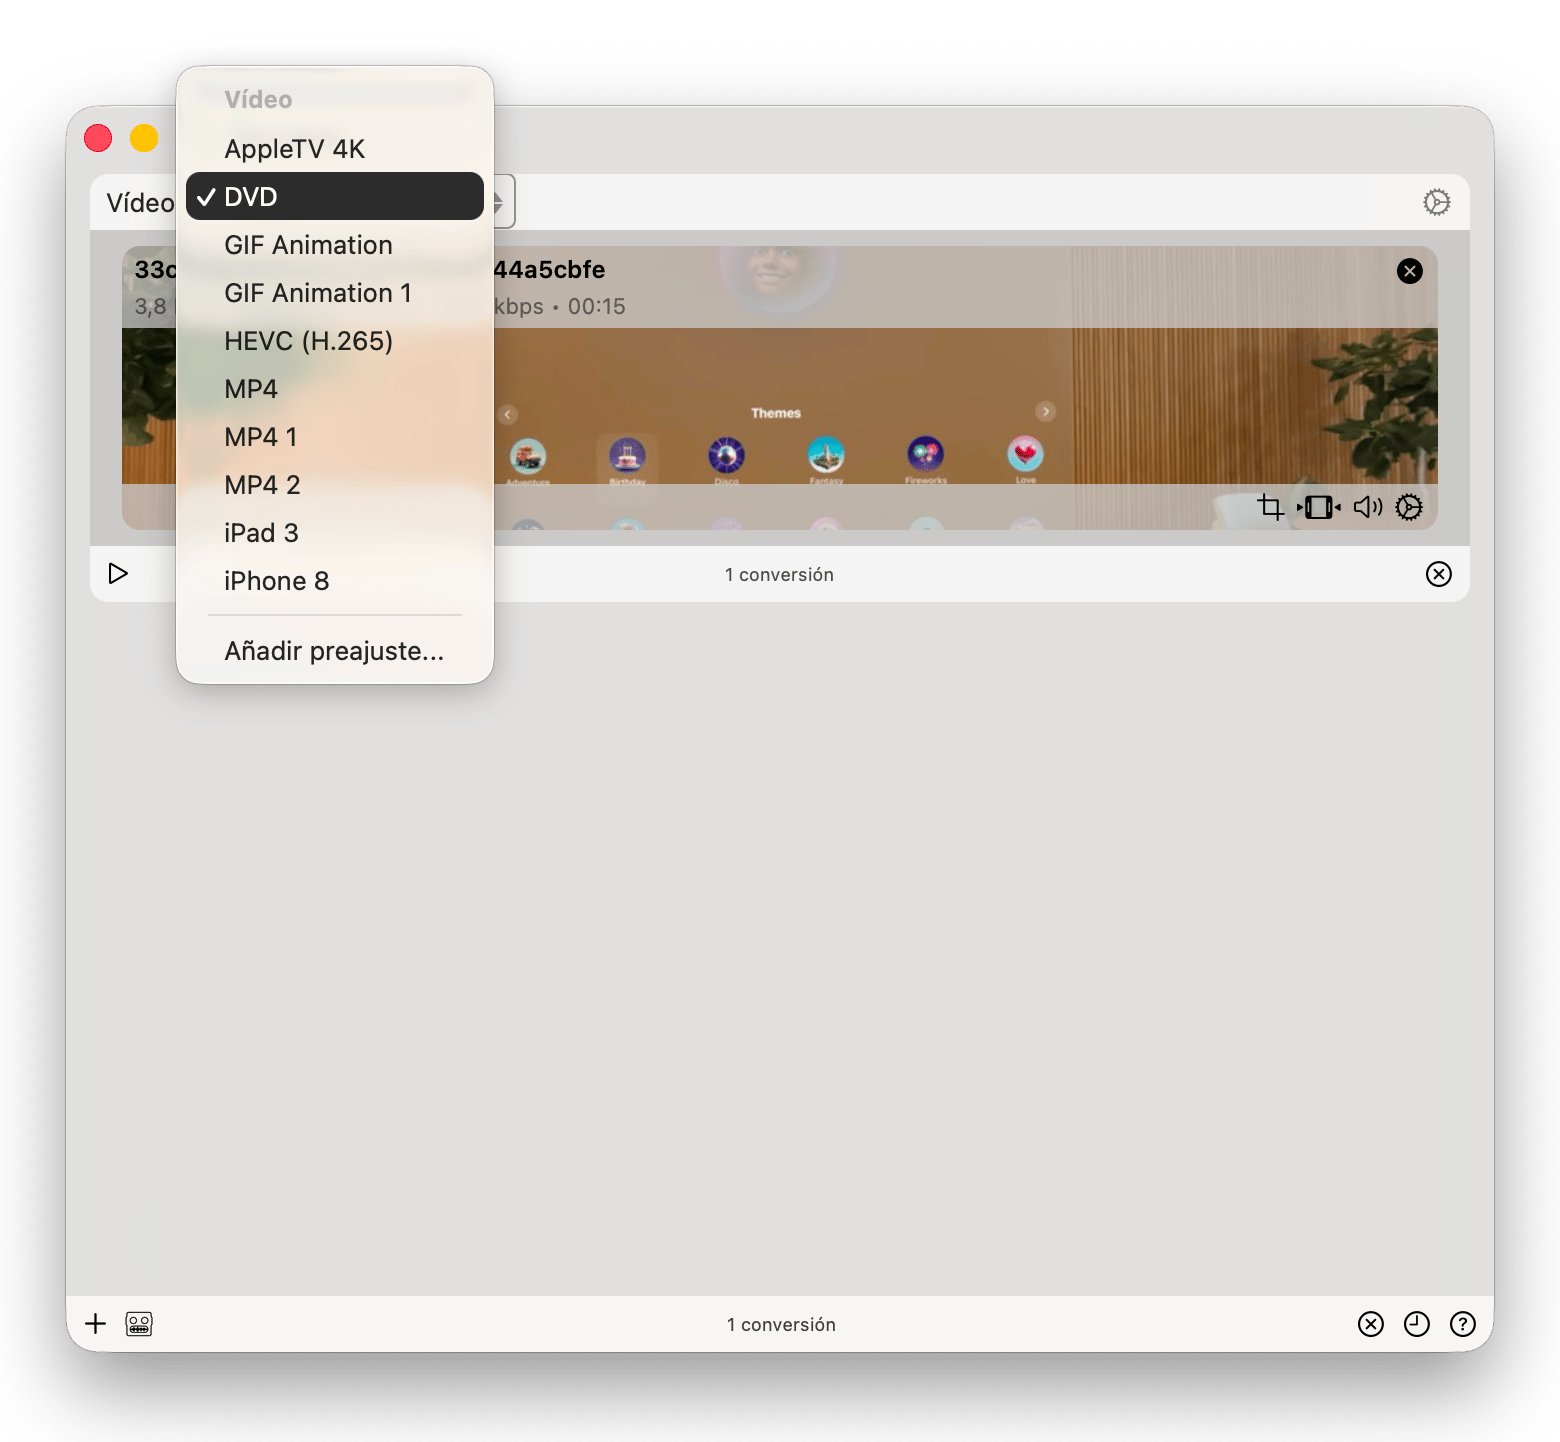
Task: Start conversion with play button
Action: [118, 574]
